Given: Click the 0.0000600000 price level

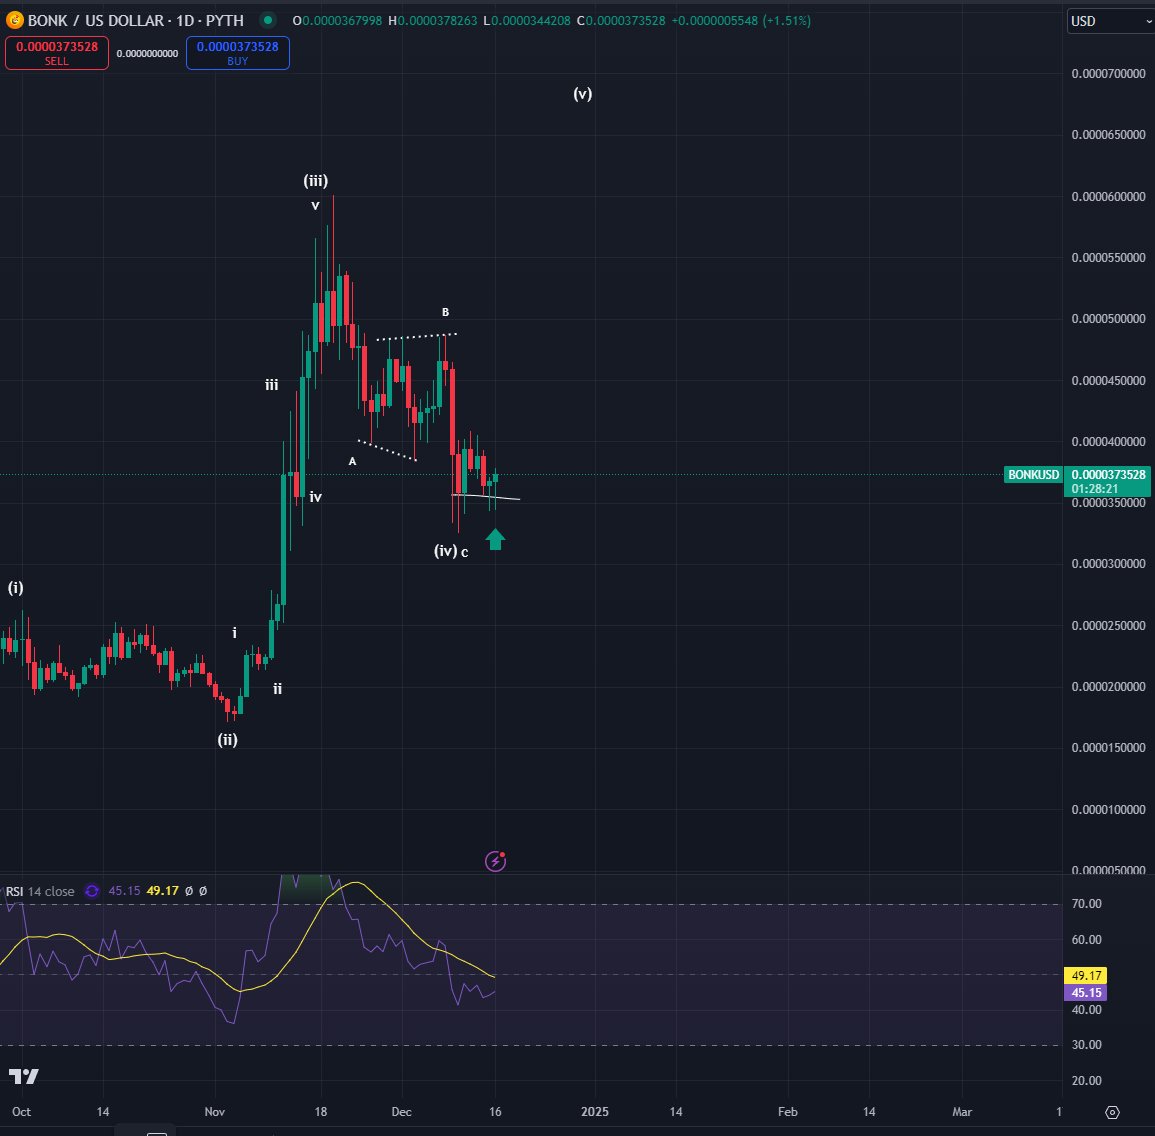Looking at the screenshot, I should click(x=1108, y=197).
